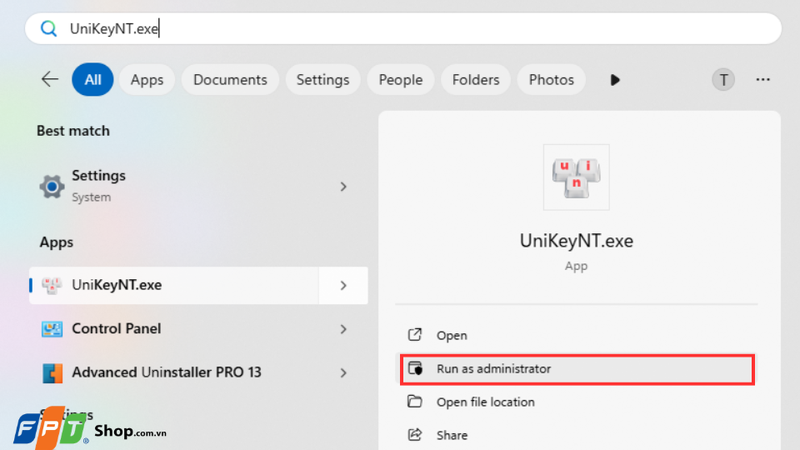Click the UniKeyNT.exe search text field
The height and width of the screenshot is (450, 800).
point(403,29)
